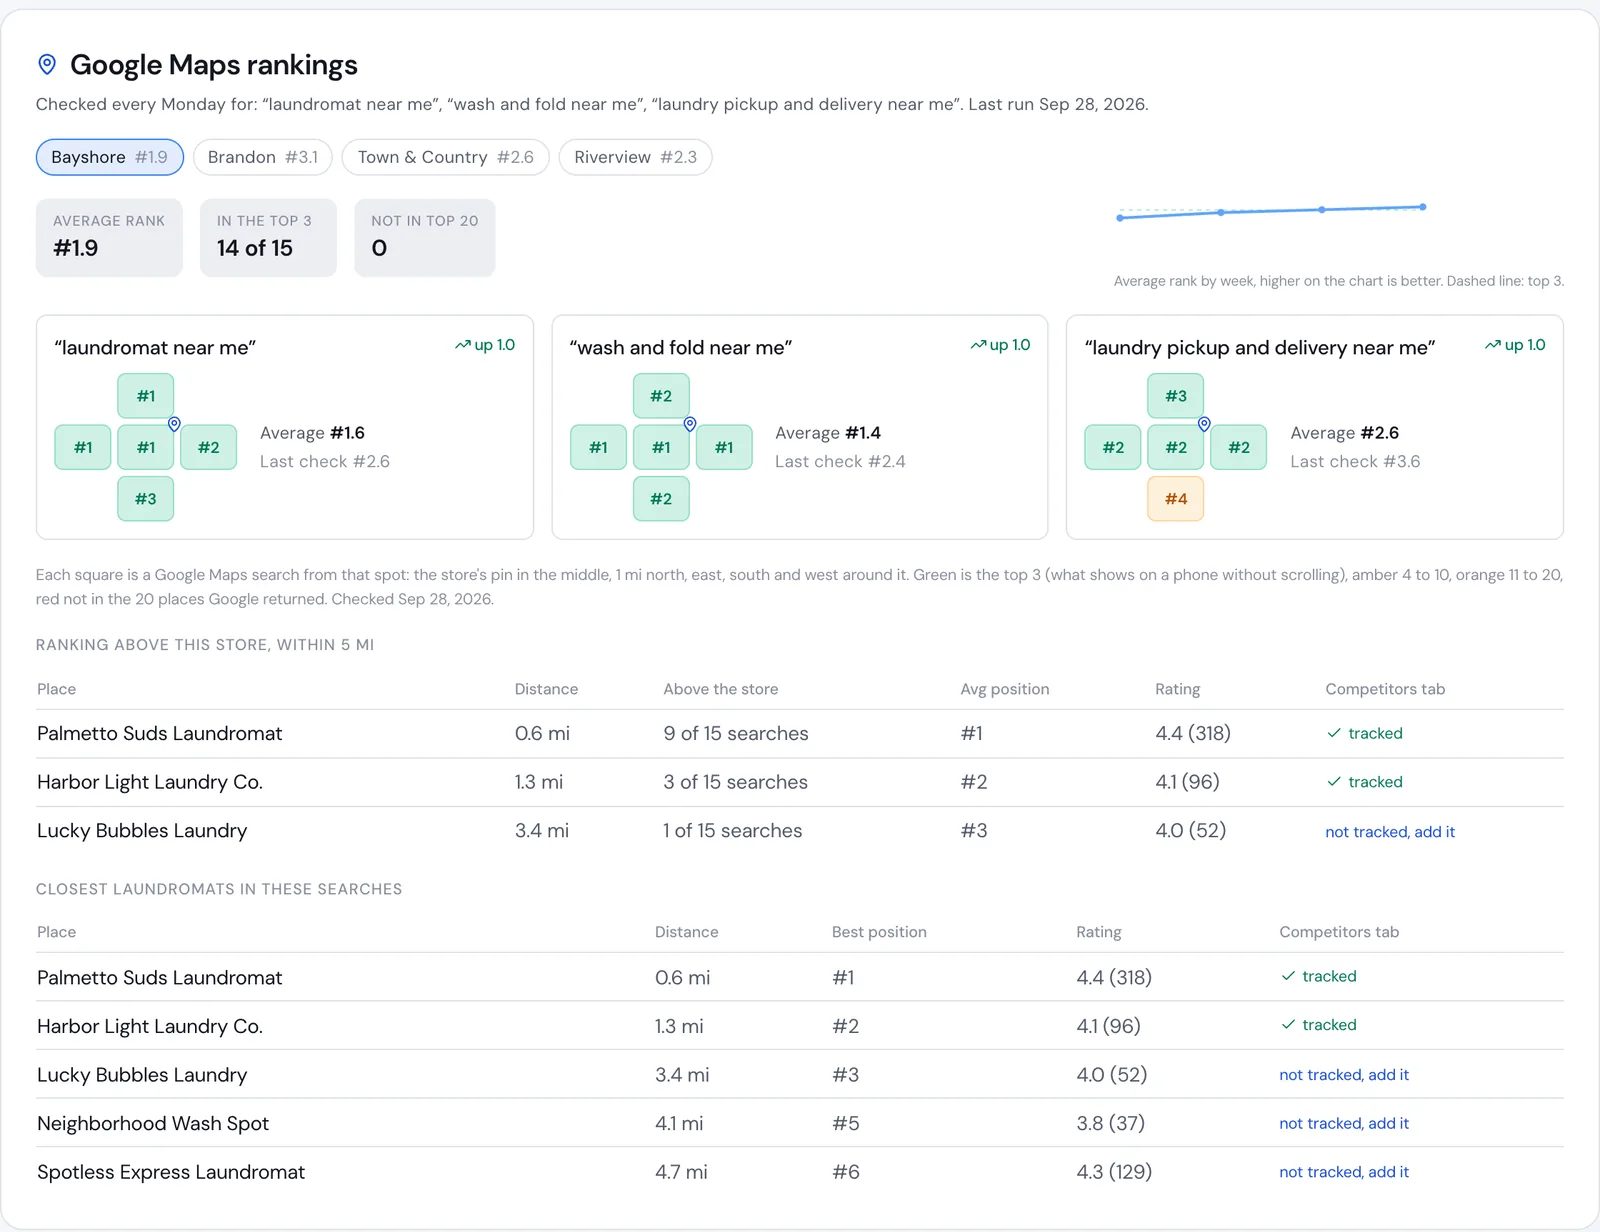
Task: Click the "Avg position" column header
Action: click(x=1005, y=689)
